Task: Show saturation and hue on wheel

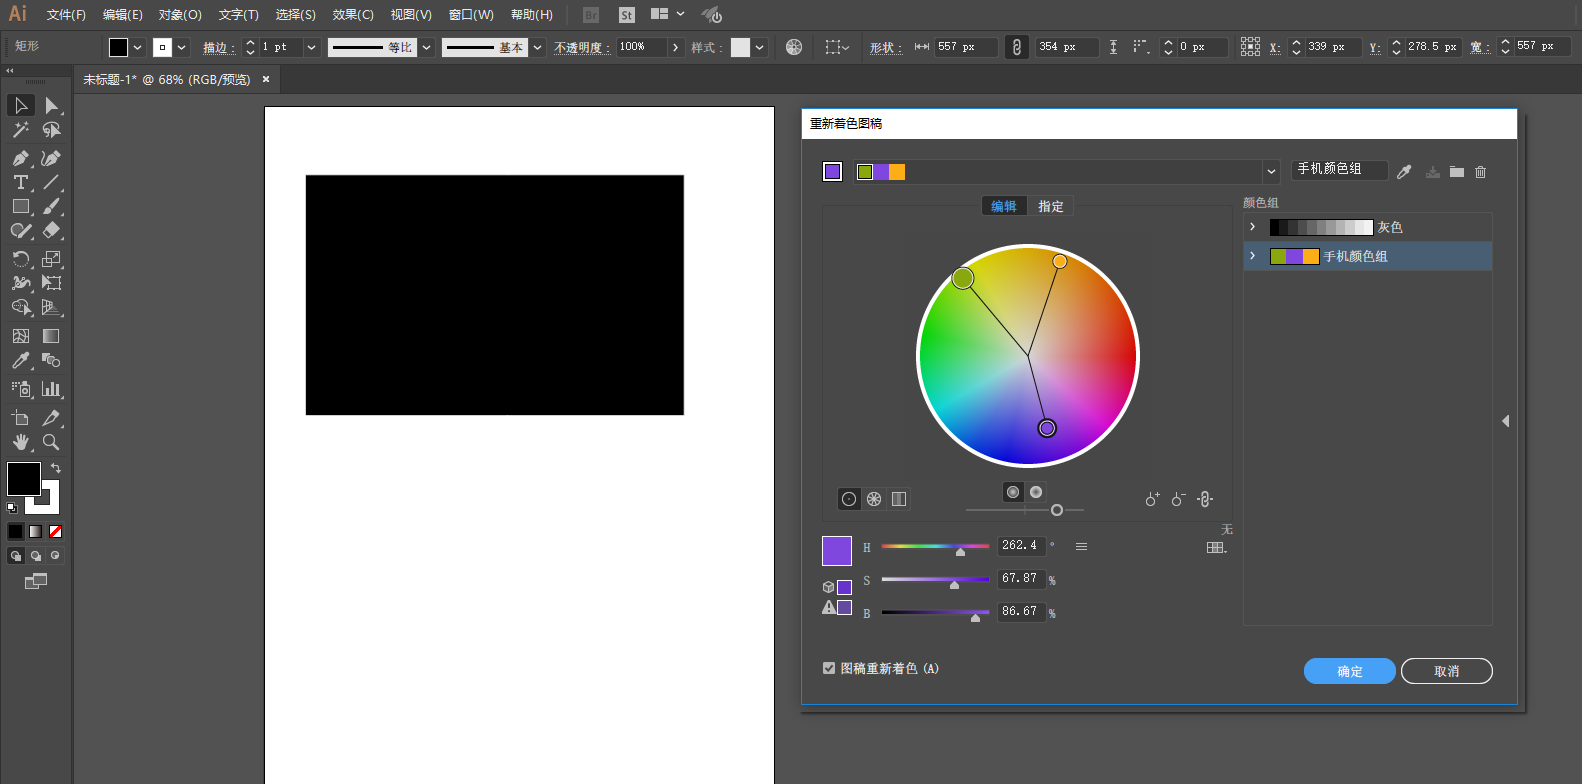Action: [1013, 492]
